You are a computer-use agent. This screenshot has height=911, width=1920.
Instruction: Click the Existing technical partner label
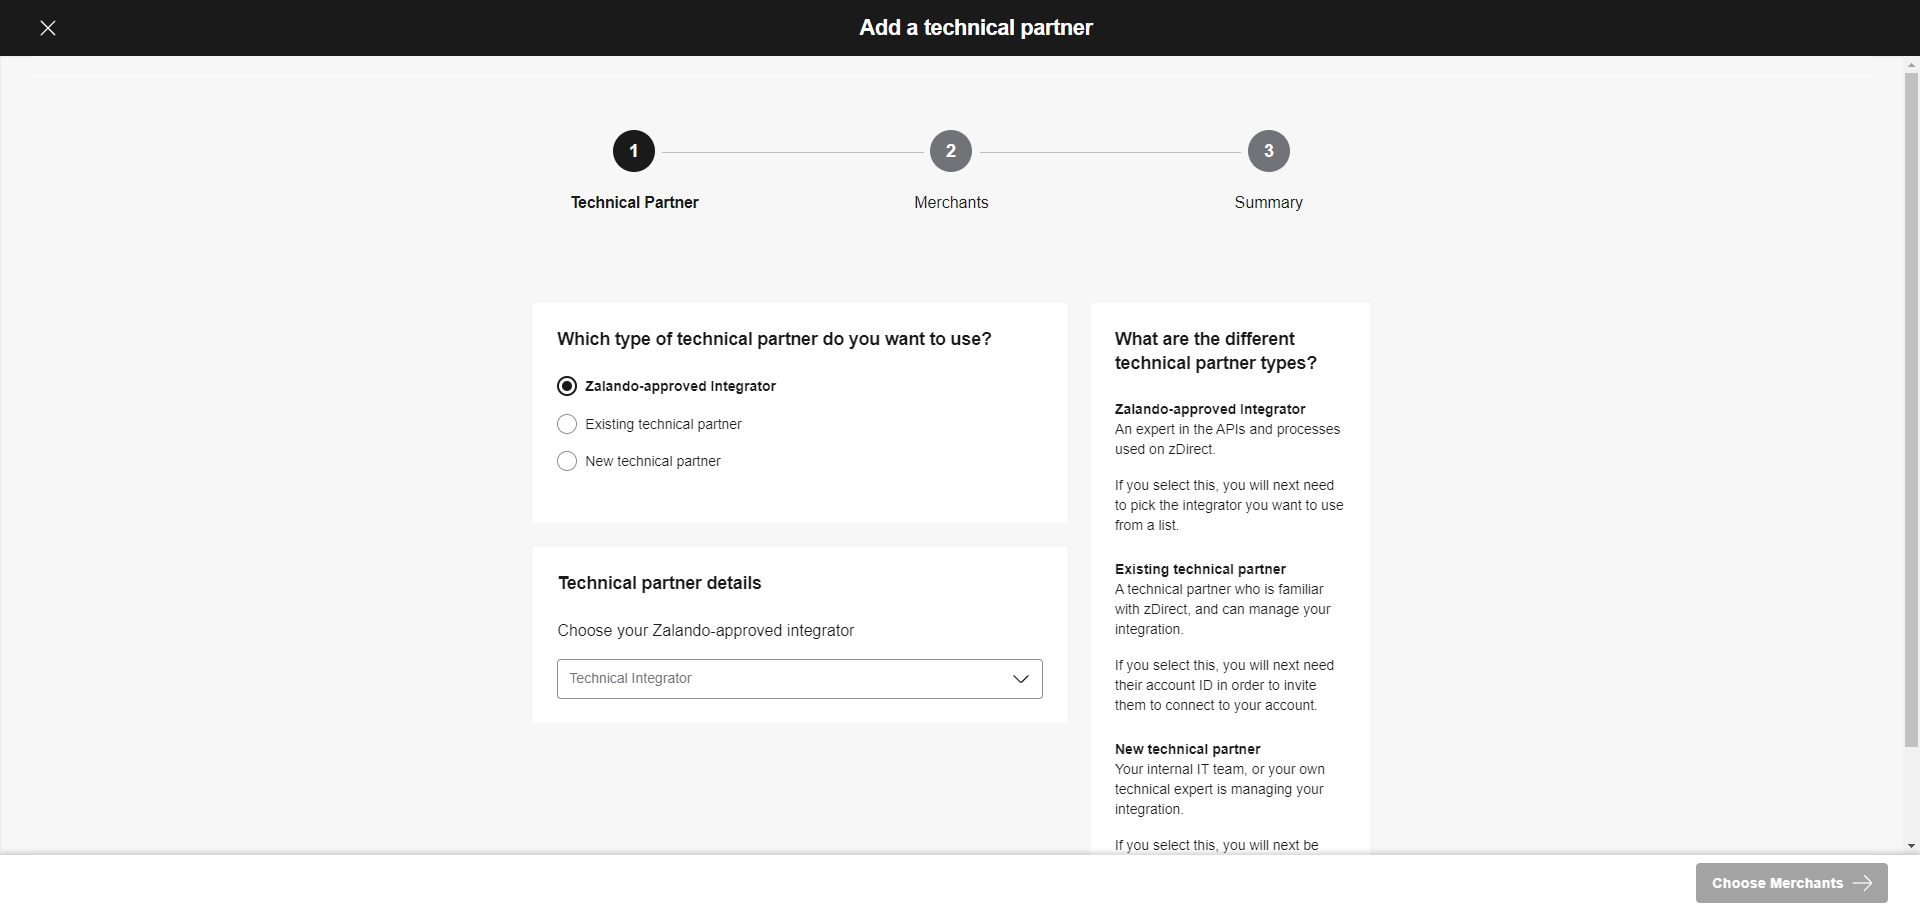663,424
